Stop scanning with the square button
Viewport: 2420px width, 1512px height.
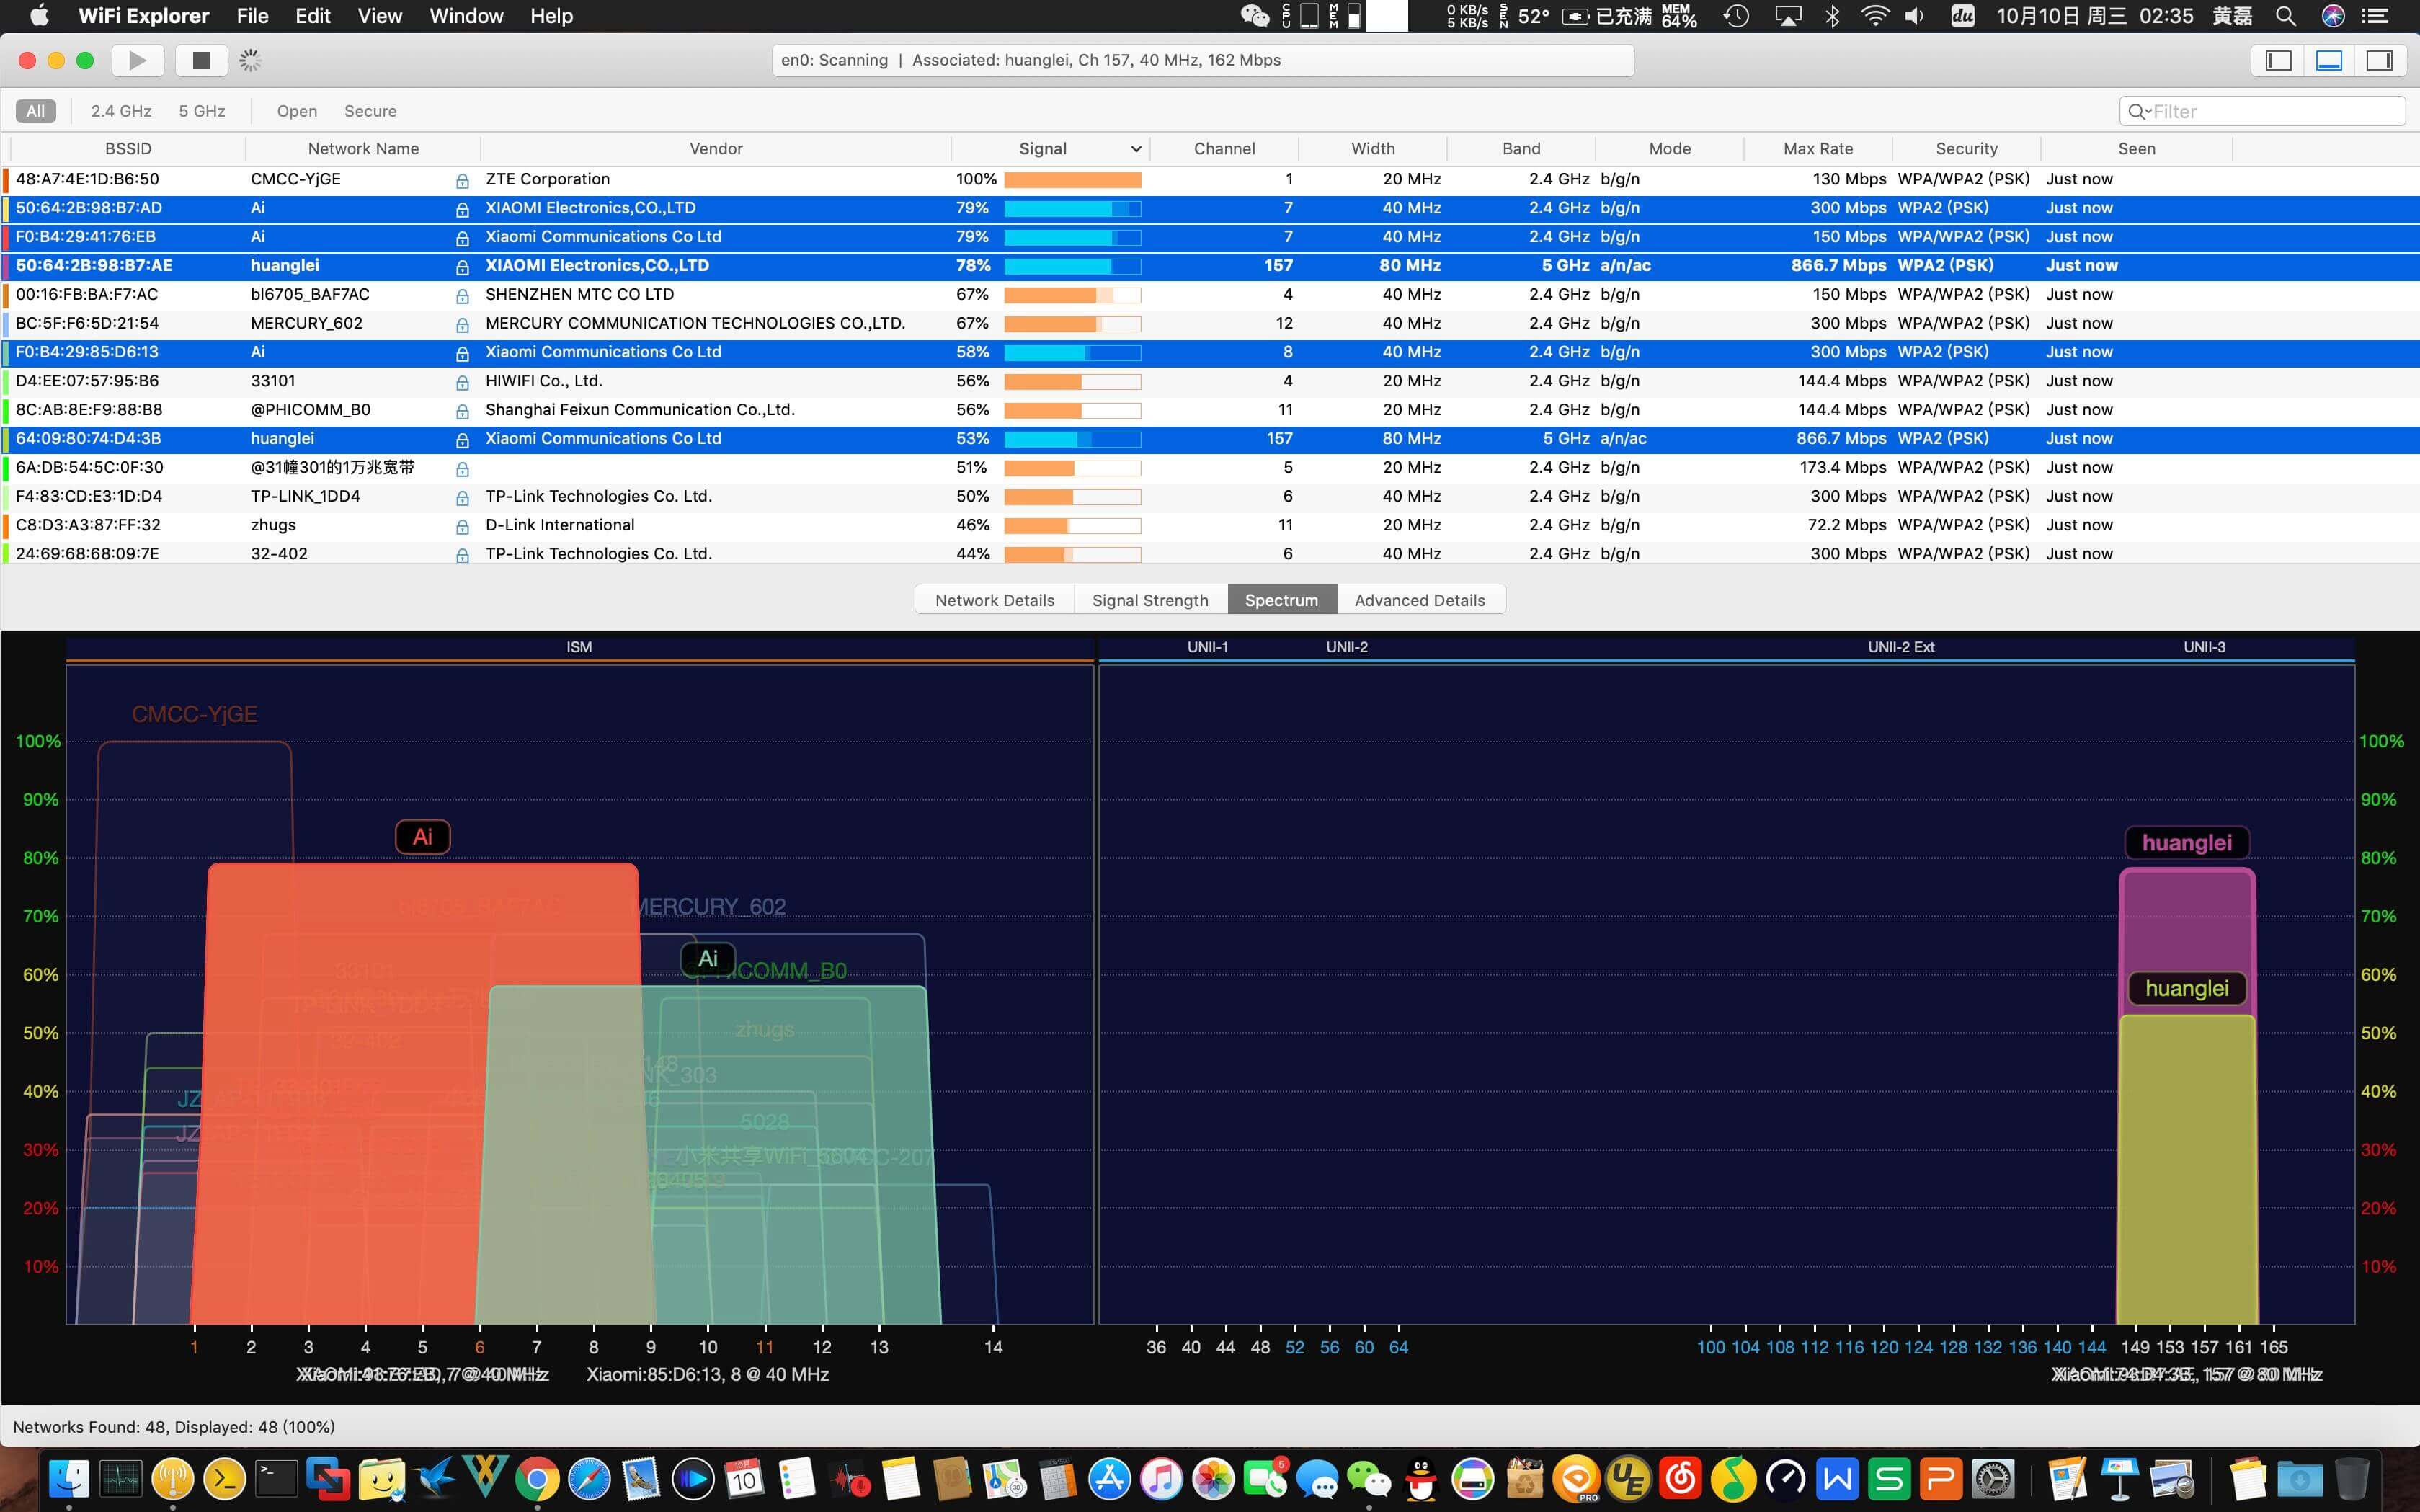point(201,60)
